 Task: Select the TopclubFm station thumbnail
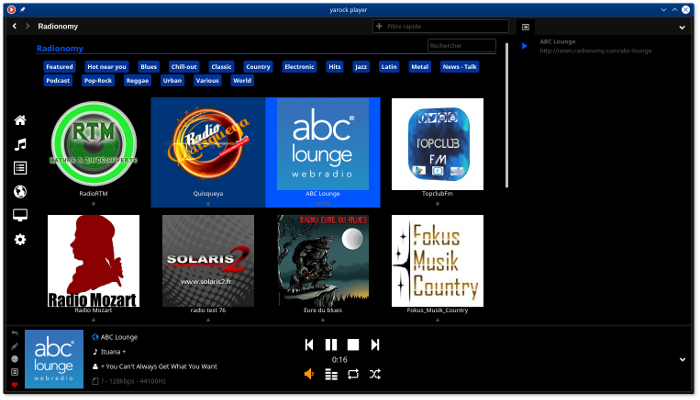pyautogui.click(x=438, y=144)
